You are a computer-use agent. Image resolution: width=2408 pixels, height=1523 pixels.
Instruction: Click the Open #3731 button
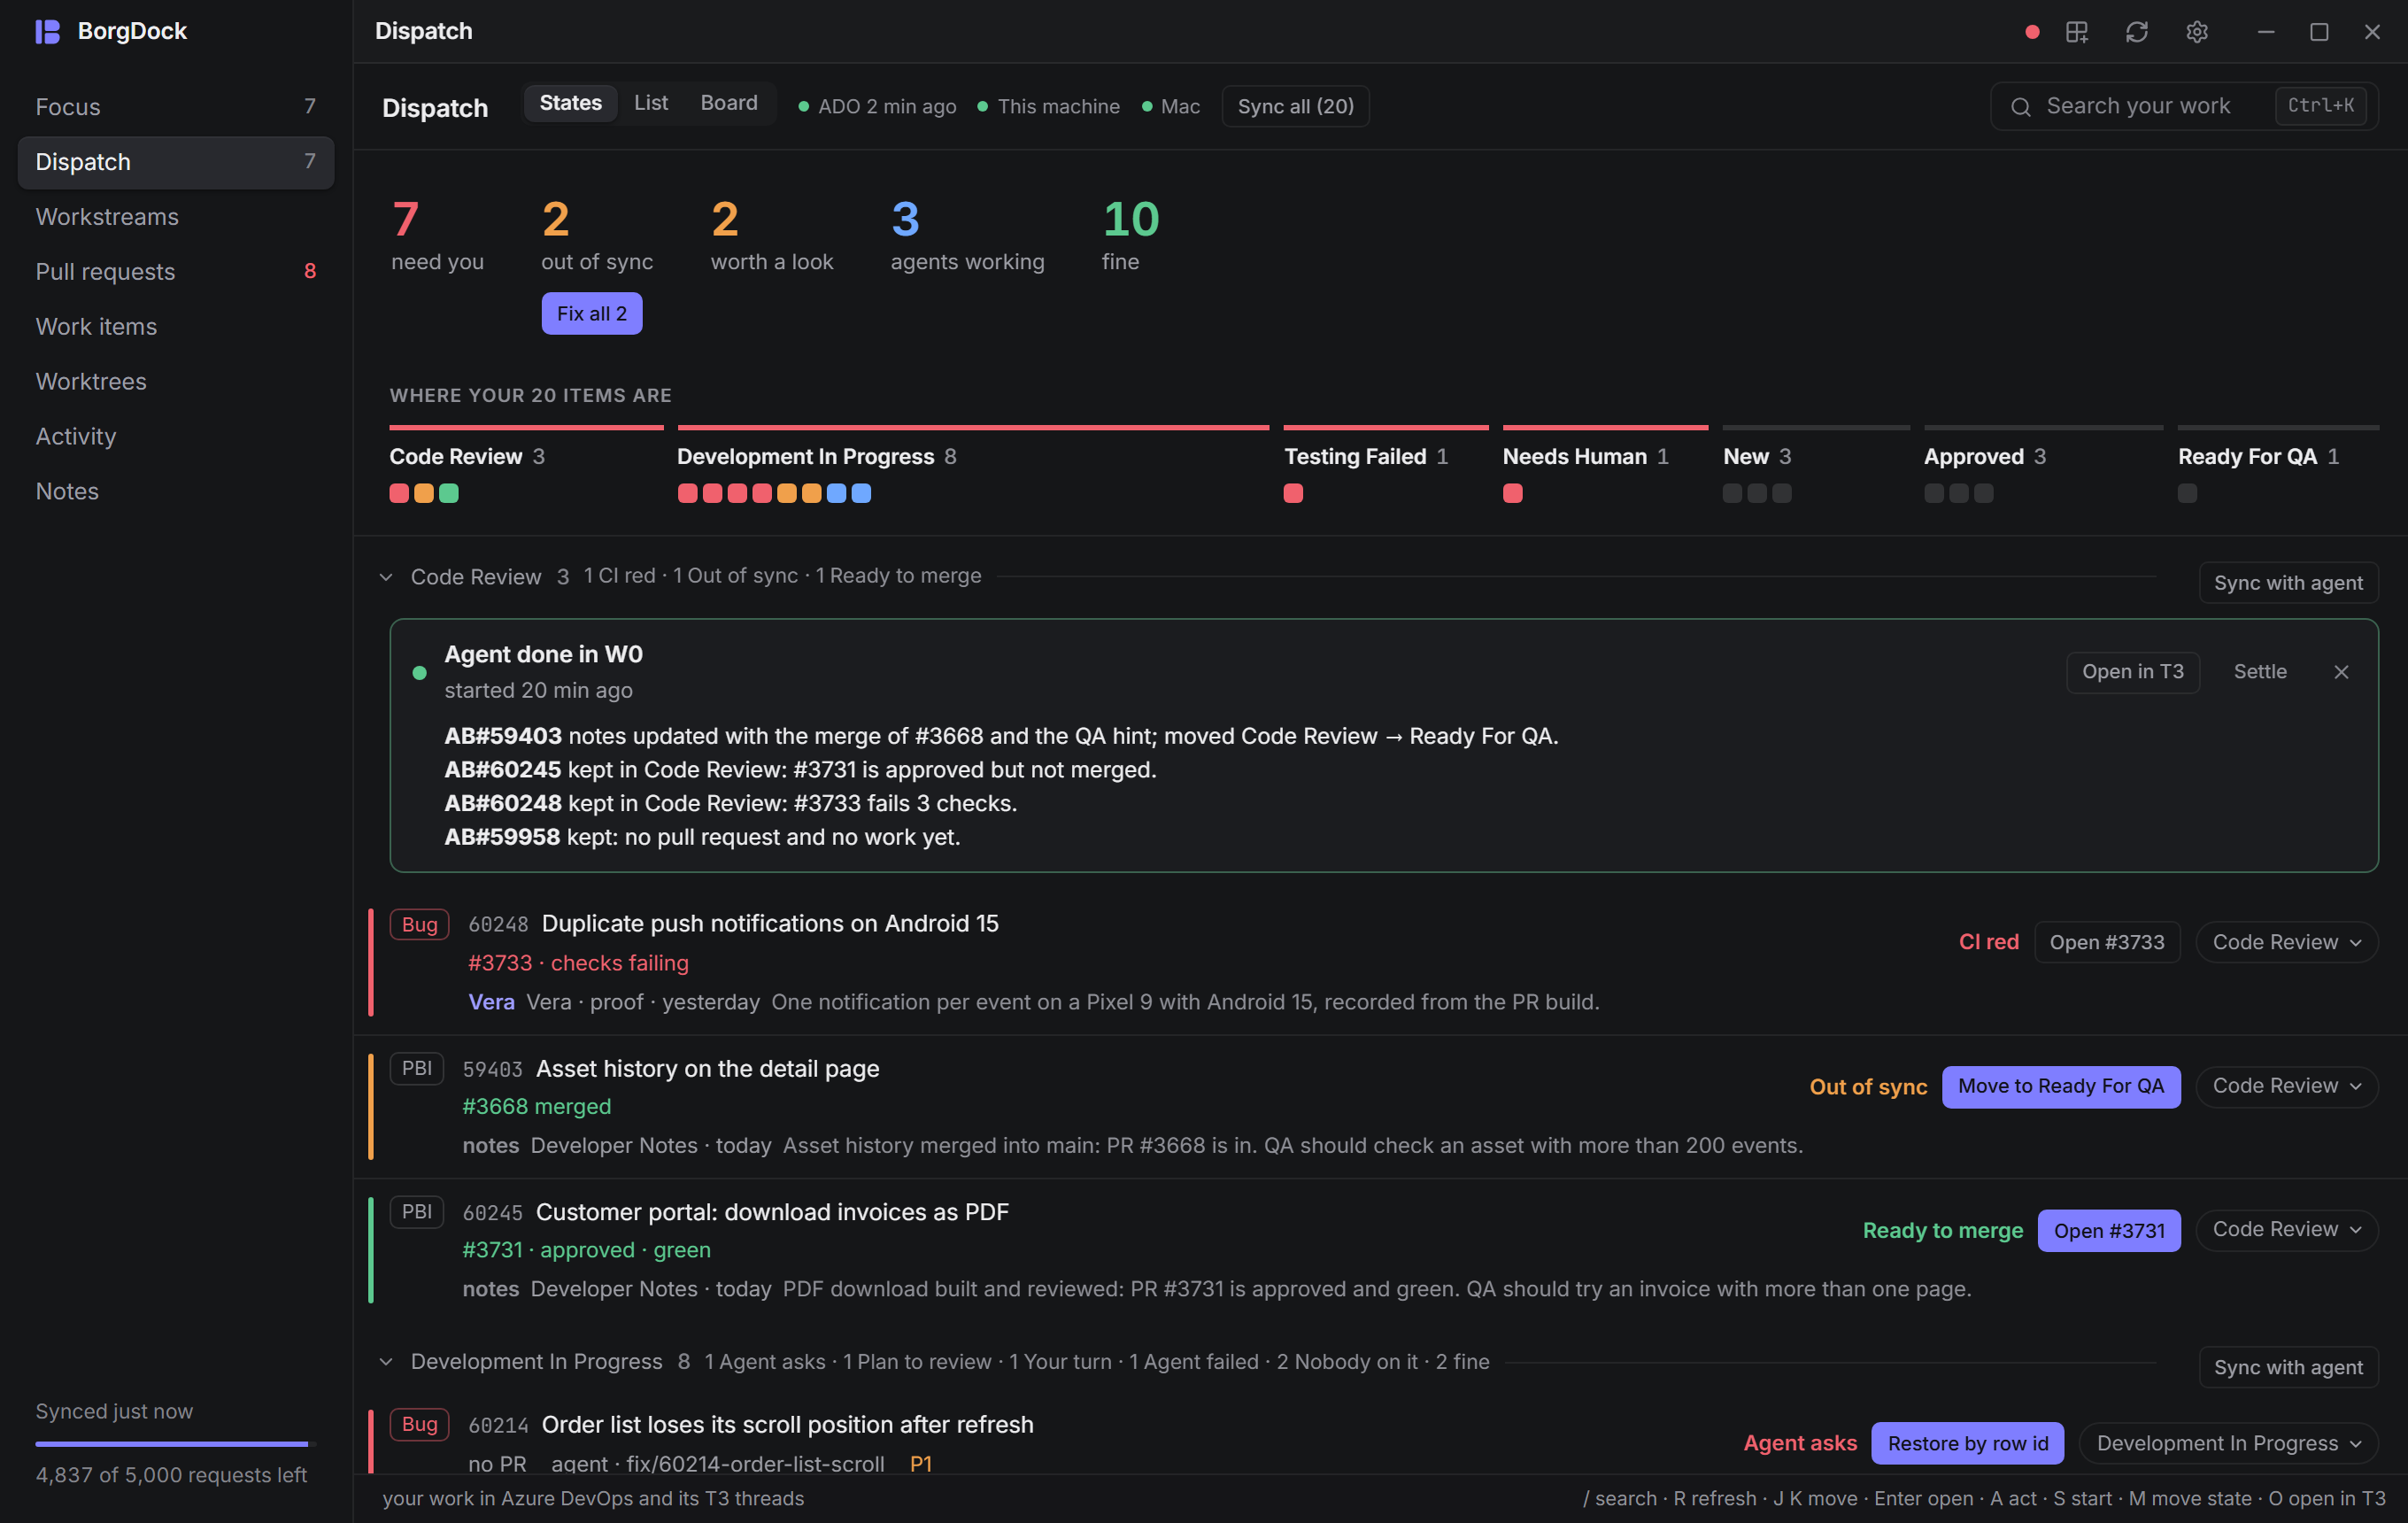point(2108,1231)
